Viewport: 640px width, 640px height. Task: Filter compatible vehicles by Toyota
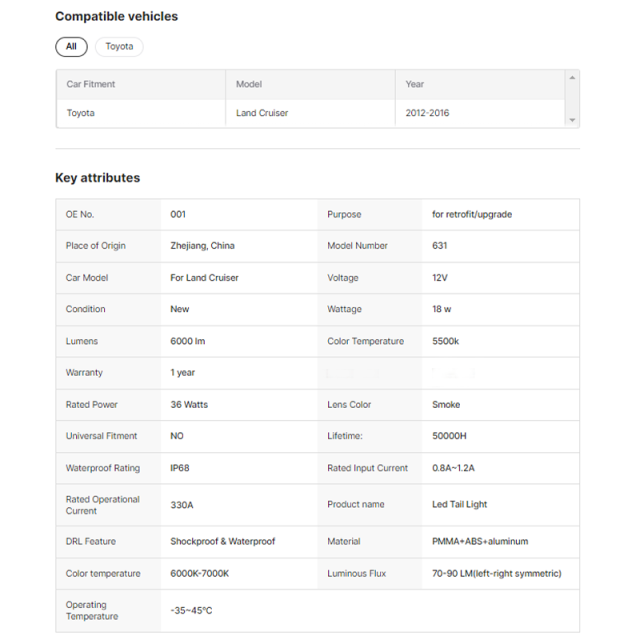[119, 46]
